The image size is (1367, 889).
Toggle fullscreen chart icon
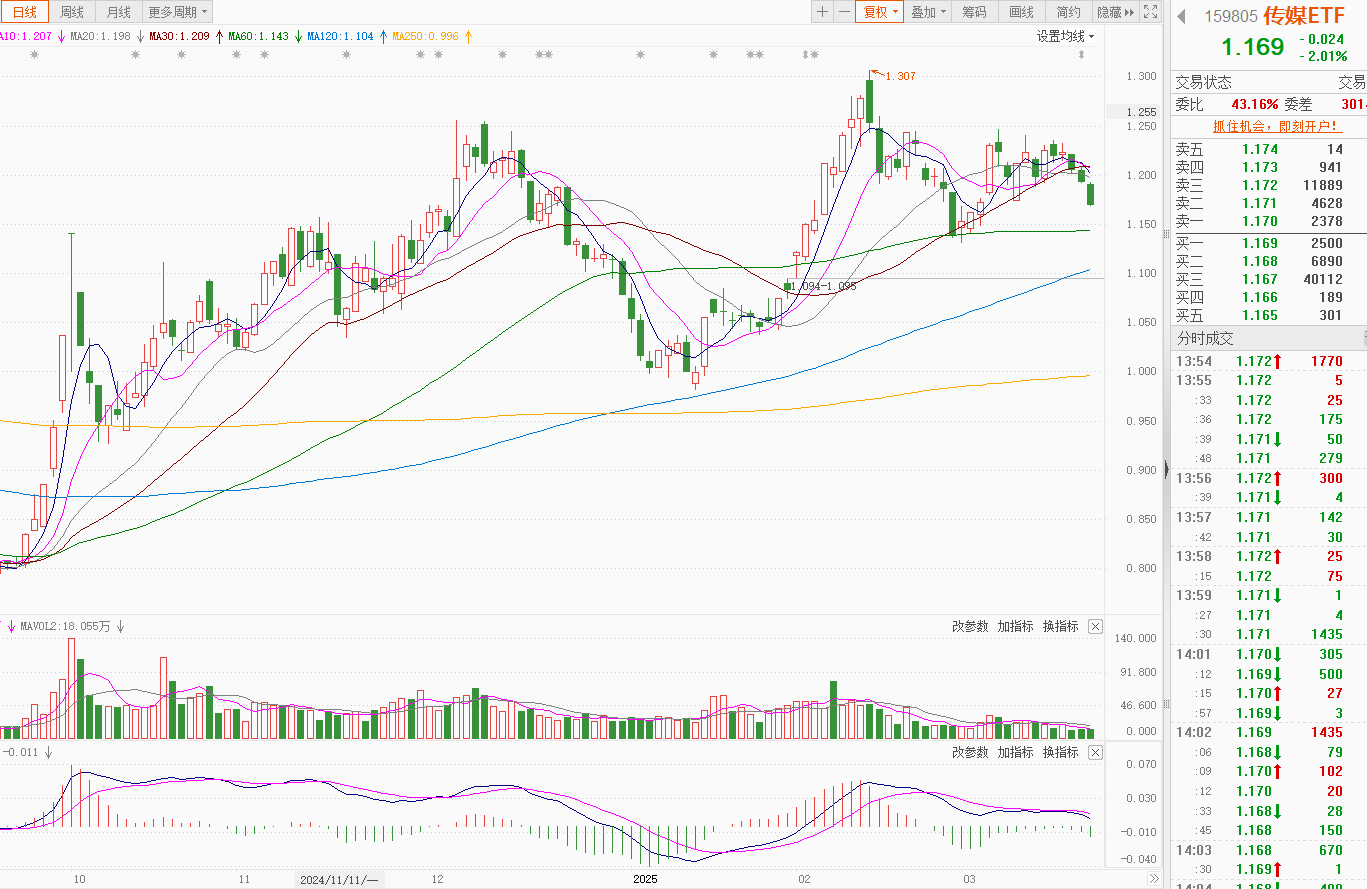pos(1151,12)
